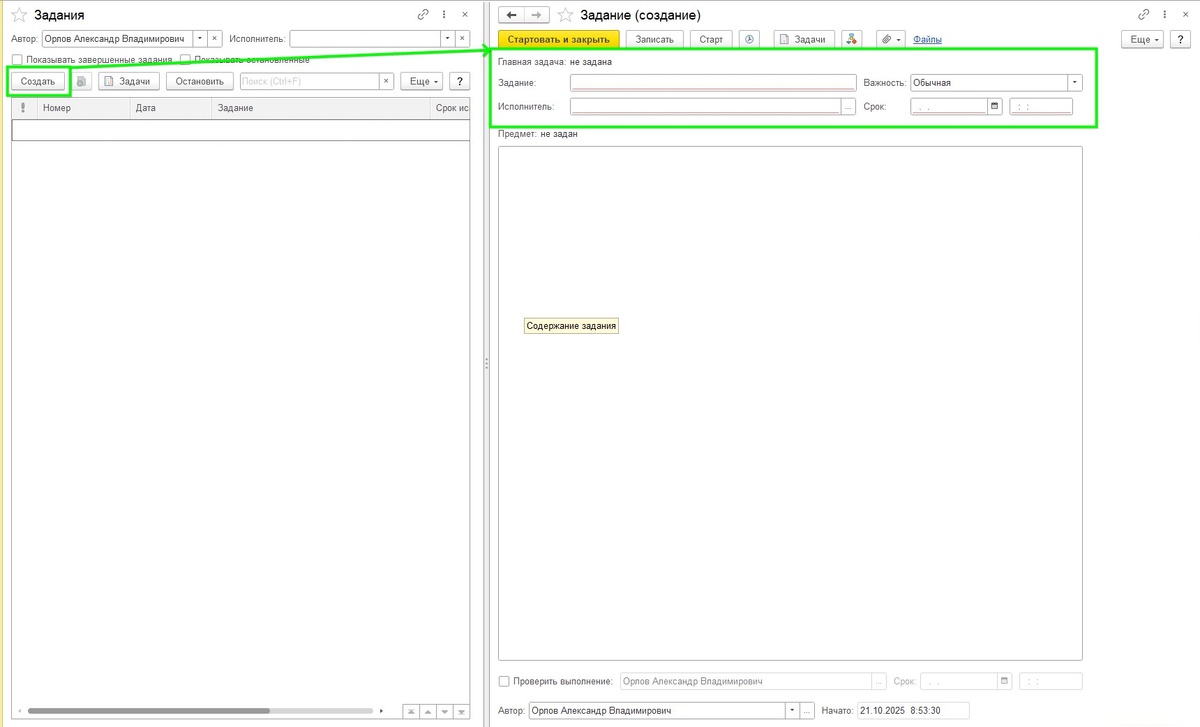Tick the Проверить выполнение checkbox
Image resolution: width=1200 pixels, height=727 pixels.
click(504, 681)
